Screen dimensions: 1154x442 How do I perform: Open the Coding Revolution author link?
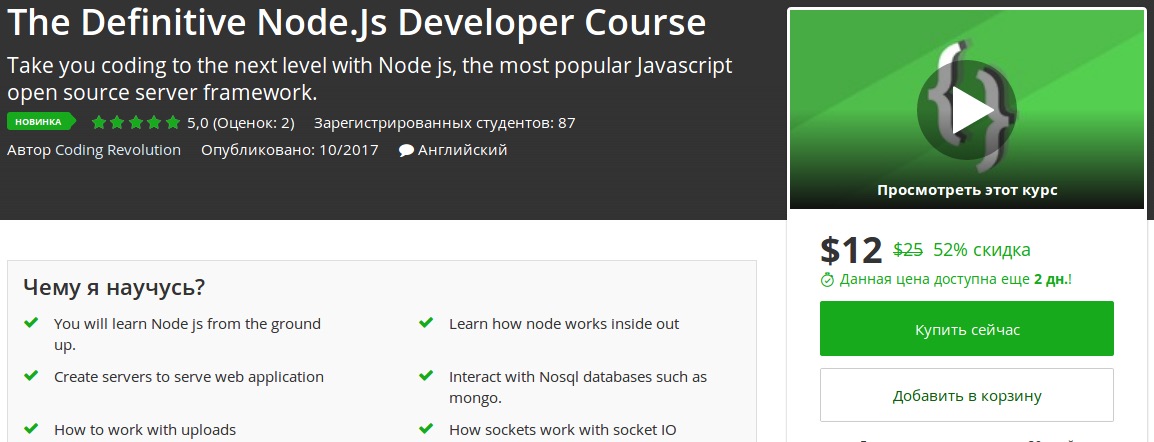(118, 150)
